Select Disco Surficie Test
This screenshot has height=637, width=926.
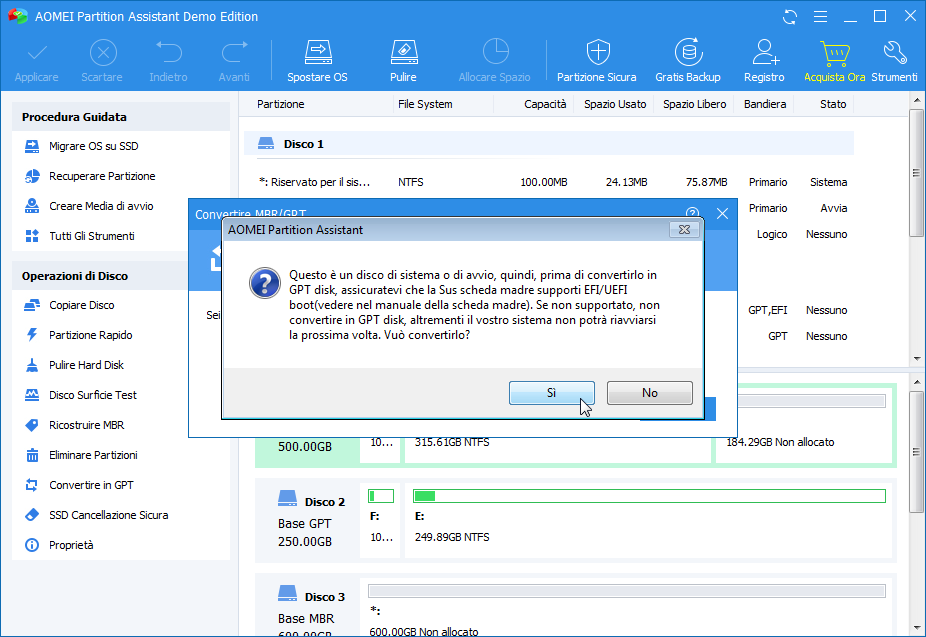point(80,396)
